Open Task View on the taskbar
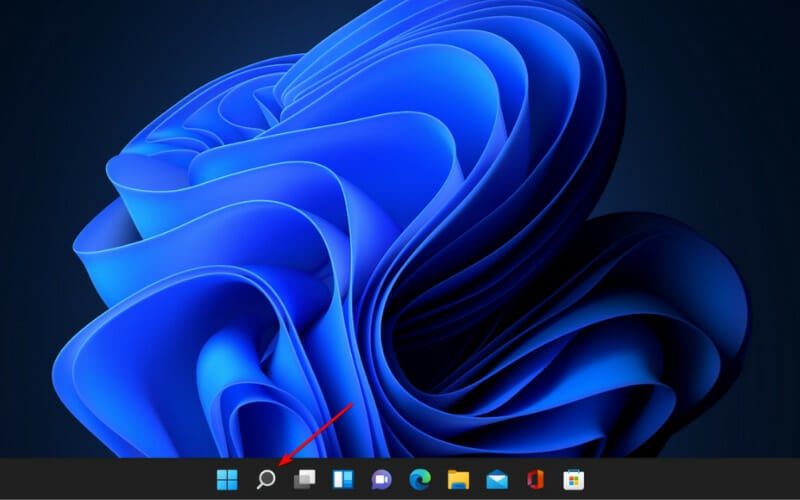 pyautogui.click(x=305, y=480)
